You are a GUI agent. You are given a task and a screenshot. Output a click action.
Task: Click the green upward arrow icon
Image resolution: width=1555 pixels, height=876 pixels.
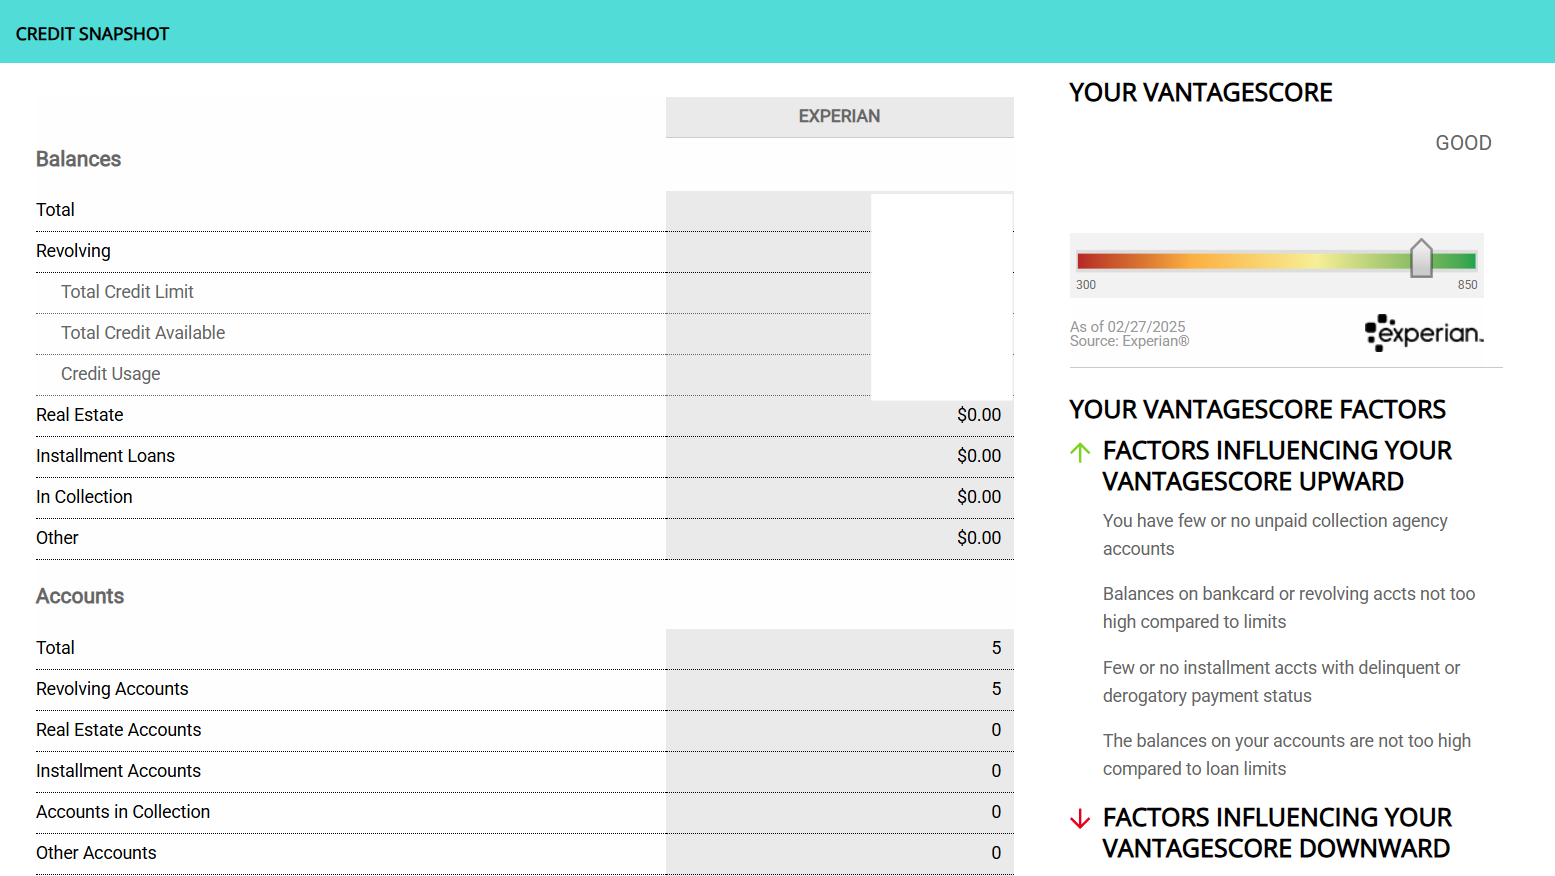(1080, 452)
